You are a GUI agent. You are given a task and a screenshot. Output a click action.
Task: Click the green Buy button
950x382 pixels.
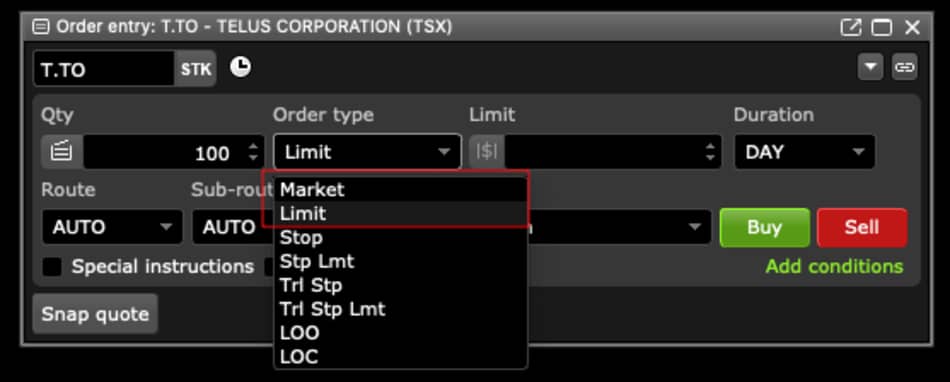765,228
